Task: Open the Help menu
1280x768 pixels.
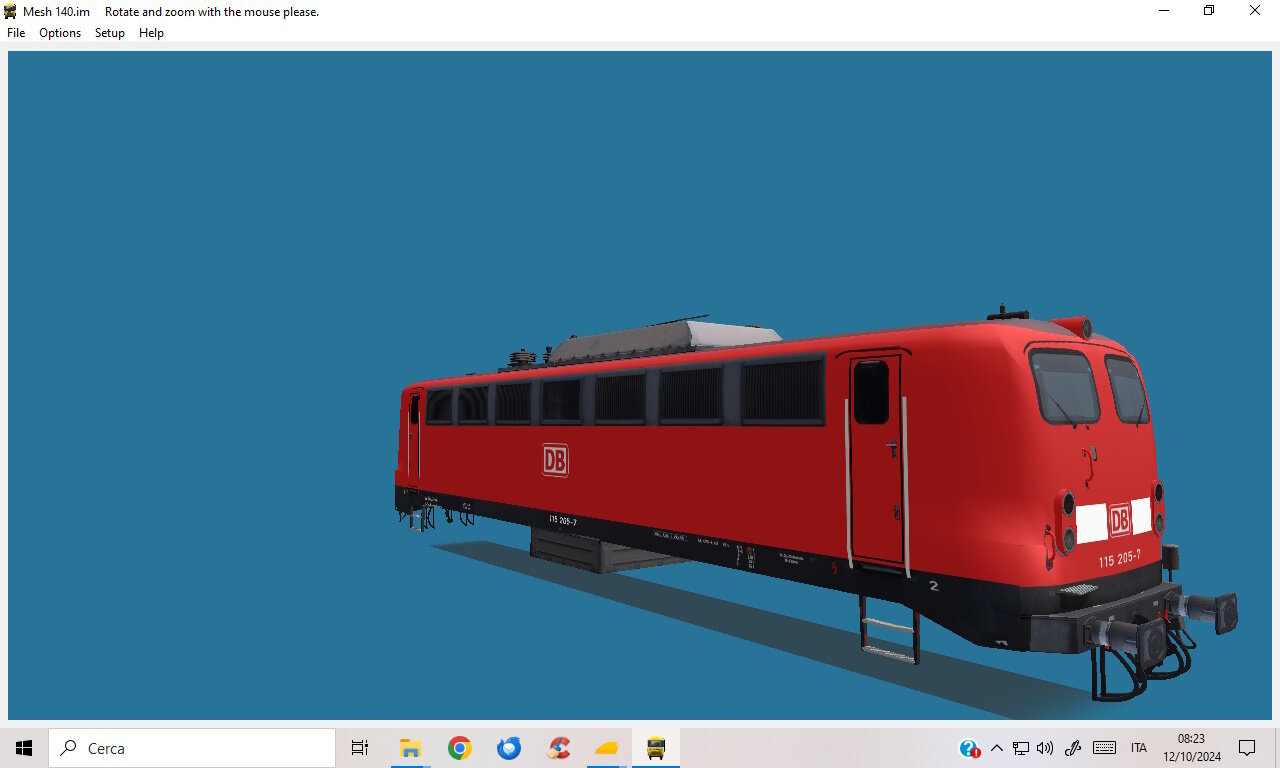Action: 151,33
